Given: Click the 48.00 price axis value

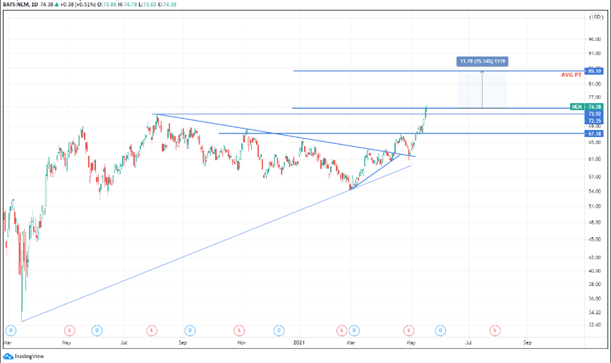Looking at the screenshot, I should 595,222.
